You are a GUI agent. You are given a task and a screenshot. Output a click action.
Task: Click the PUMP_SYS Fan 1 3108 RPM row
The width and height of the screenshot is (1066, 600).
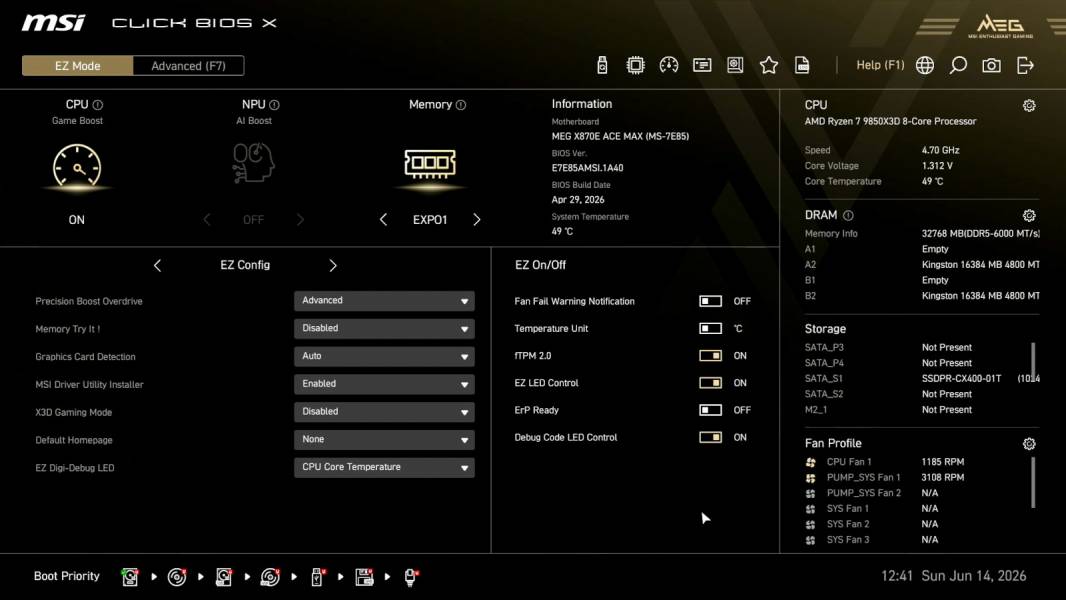884,478
